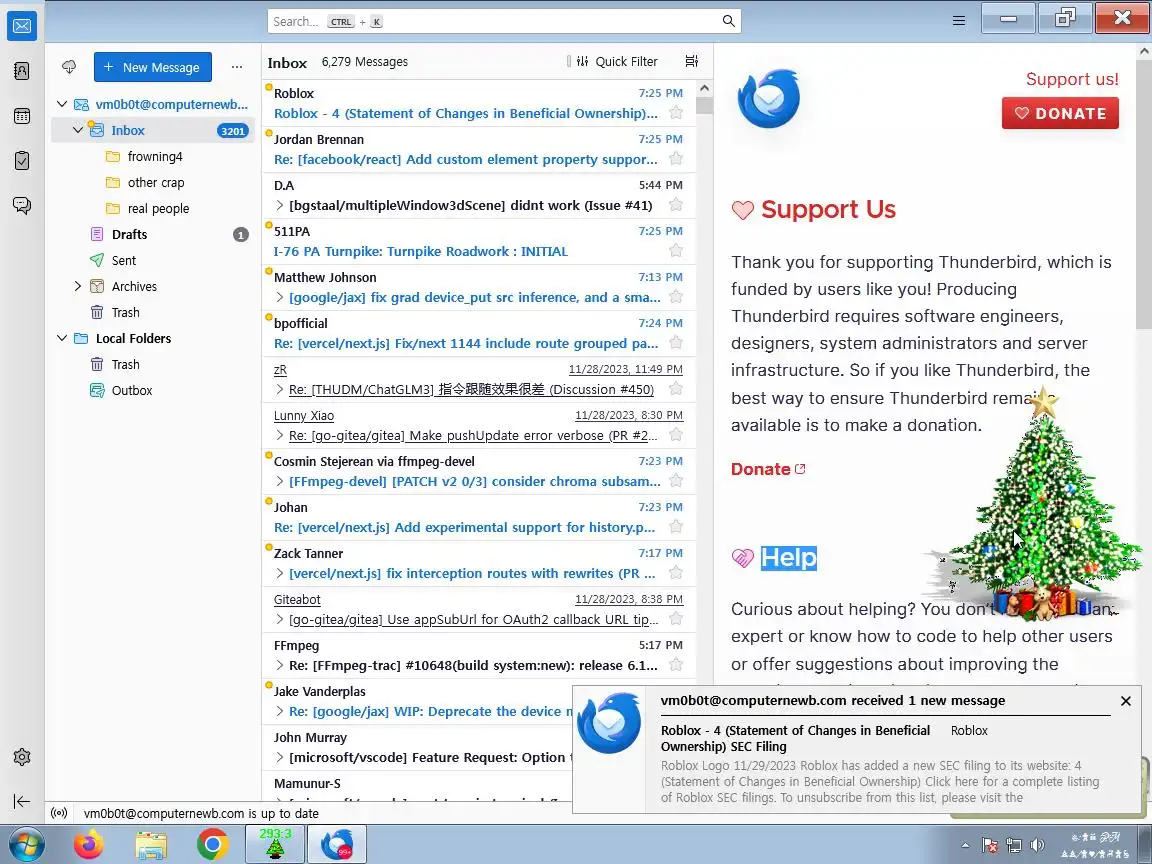Follow the Donate link
This screenshot has width=1152, height=864.
pyautogui.click(x=768, y=469)
